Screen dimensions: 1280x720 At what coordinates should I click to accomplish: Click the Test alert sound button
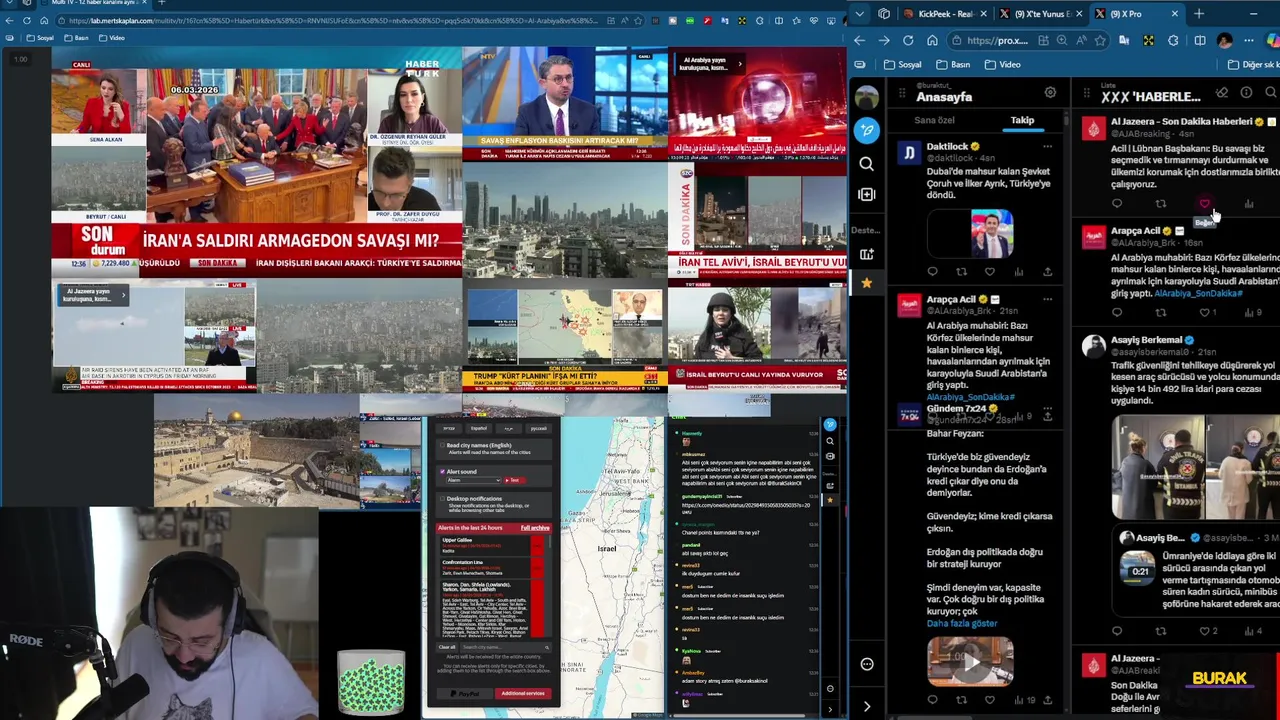click(x=513, y=480)
